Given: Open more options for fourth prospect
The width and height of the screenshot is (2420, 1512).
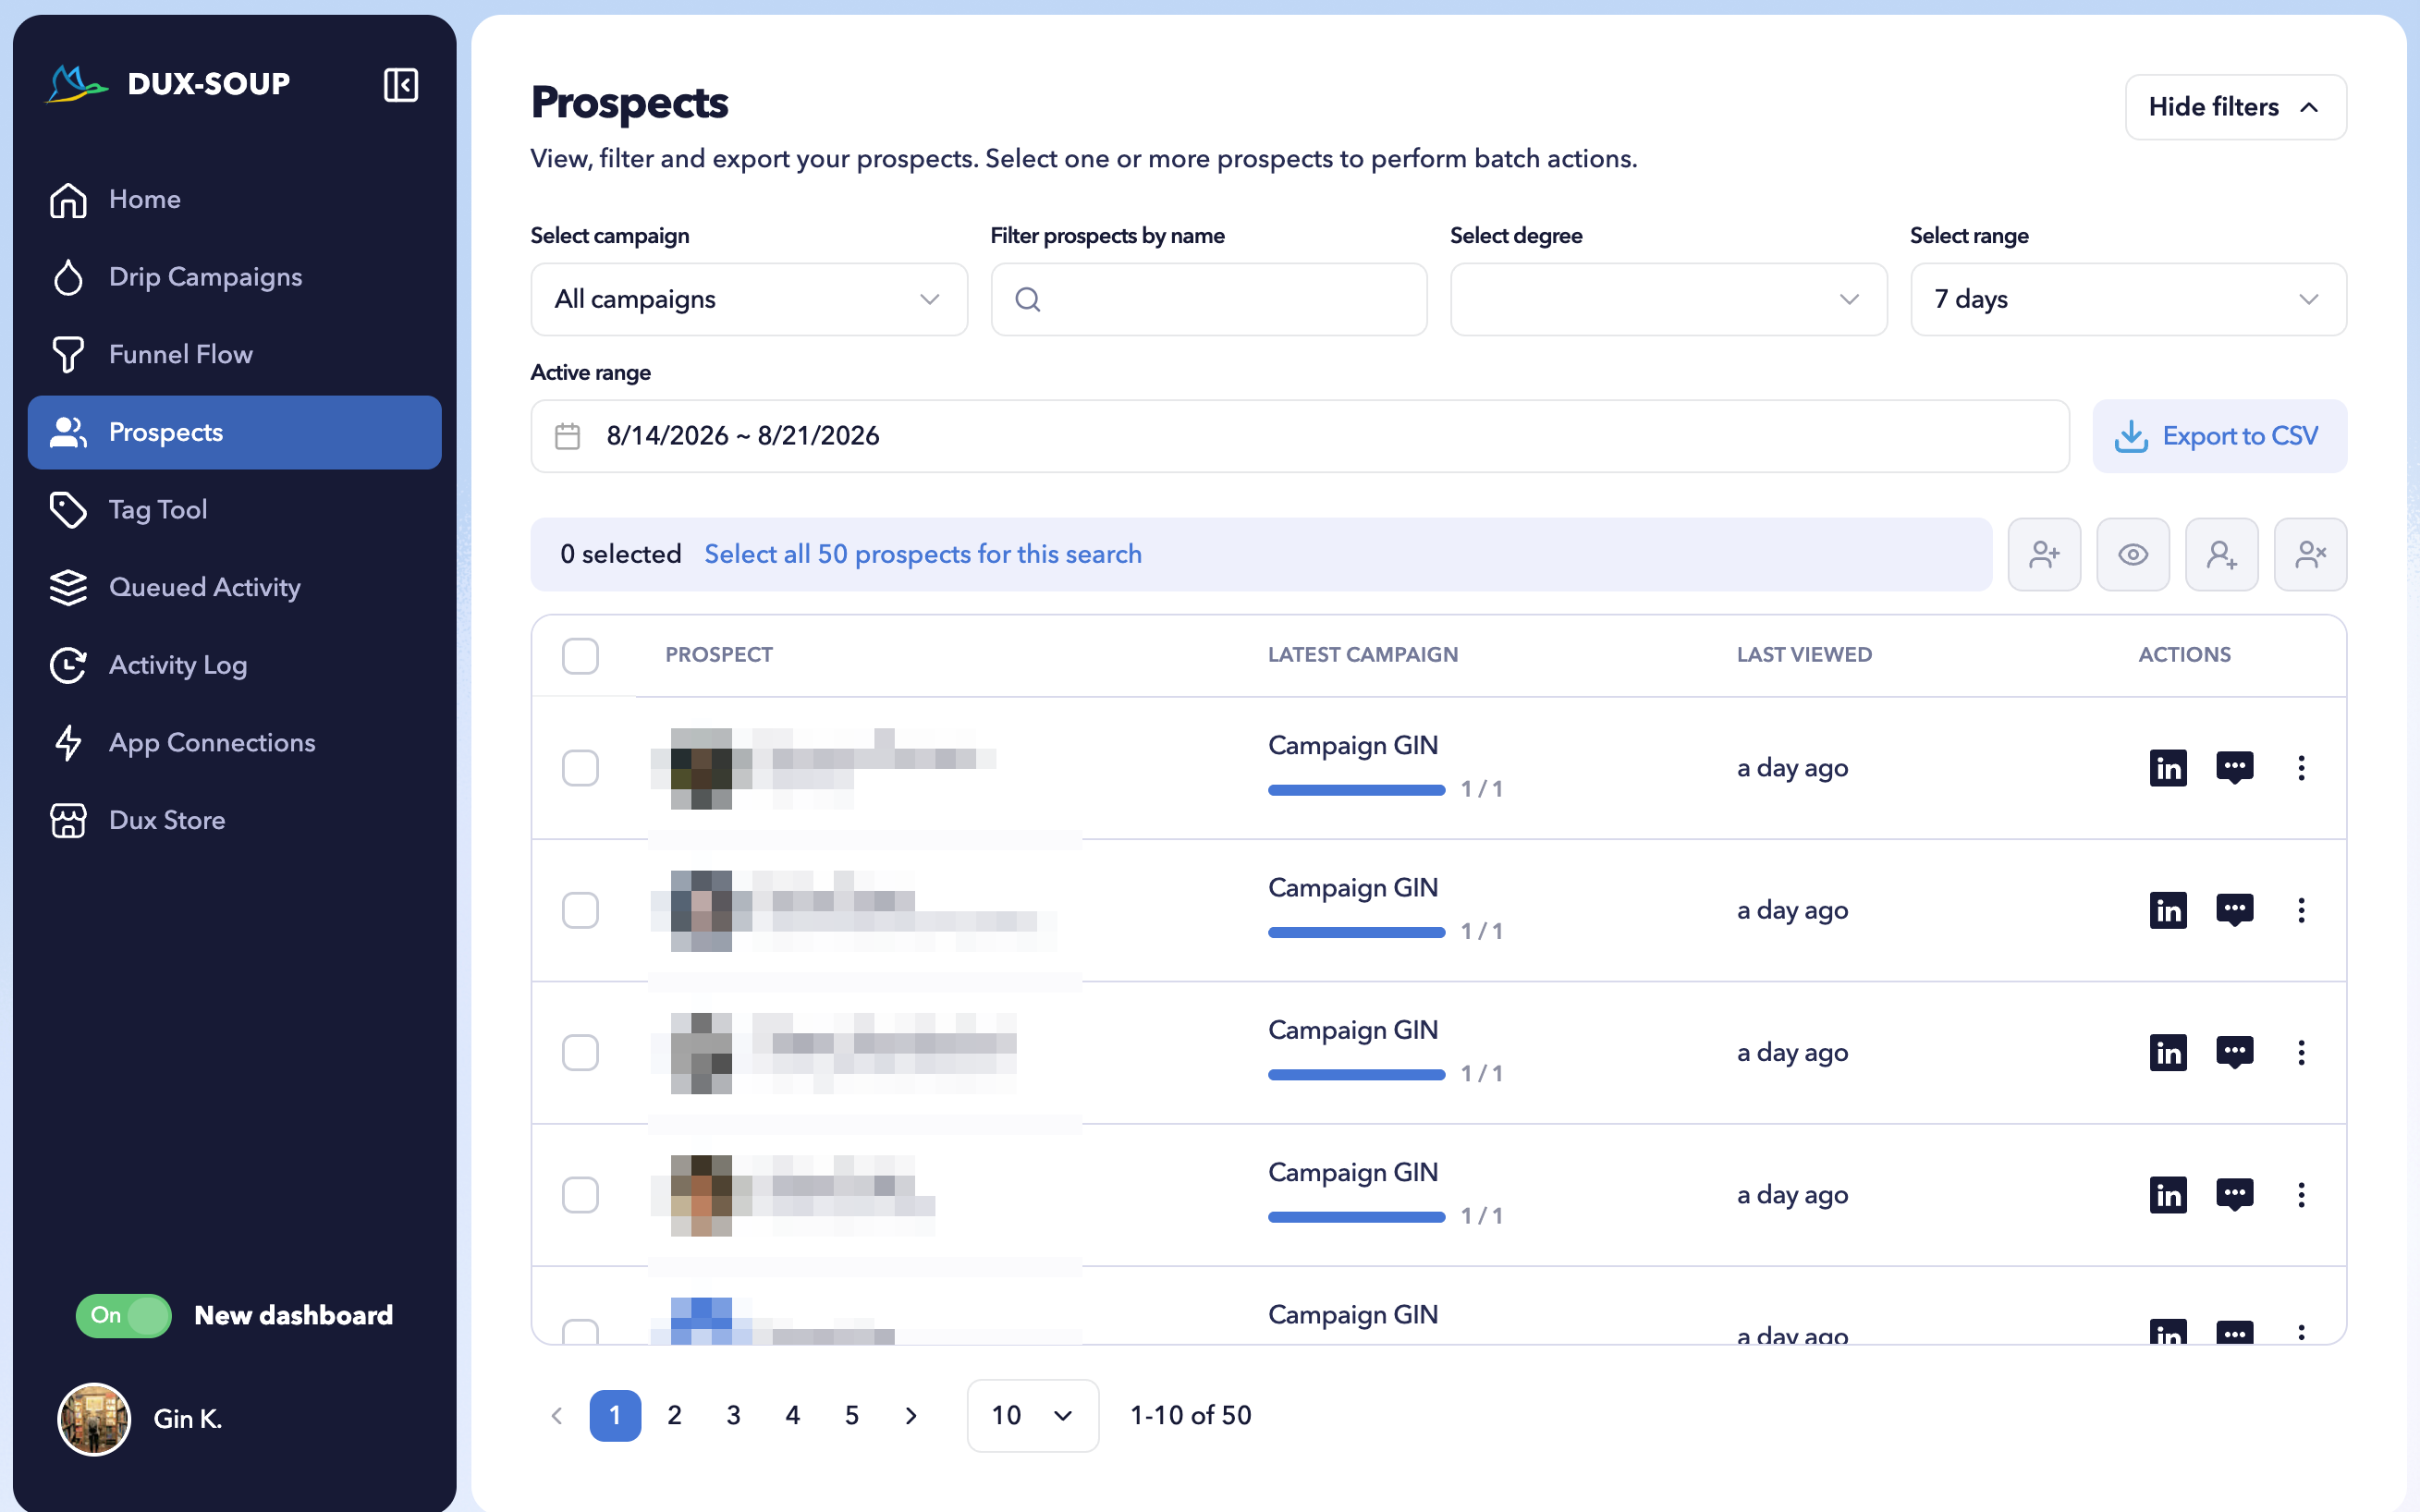Looking at the screenshot, I should click(x=2301, y=1194).
